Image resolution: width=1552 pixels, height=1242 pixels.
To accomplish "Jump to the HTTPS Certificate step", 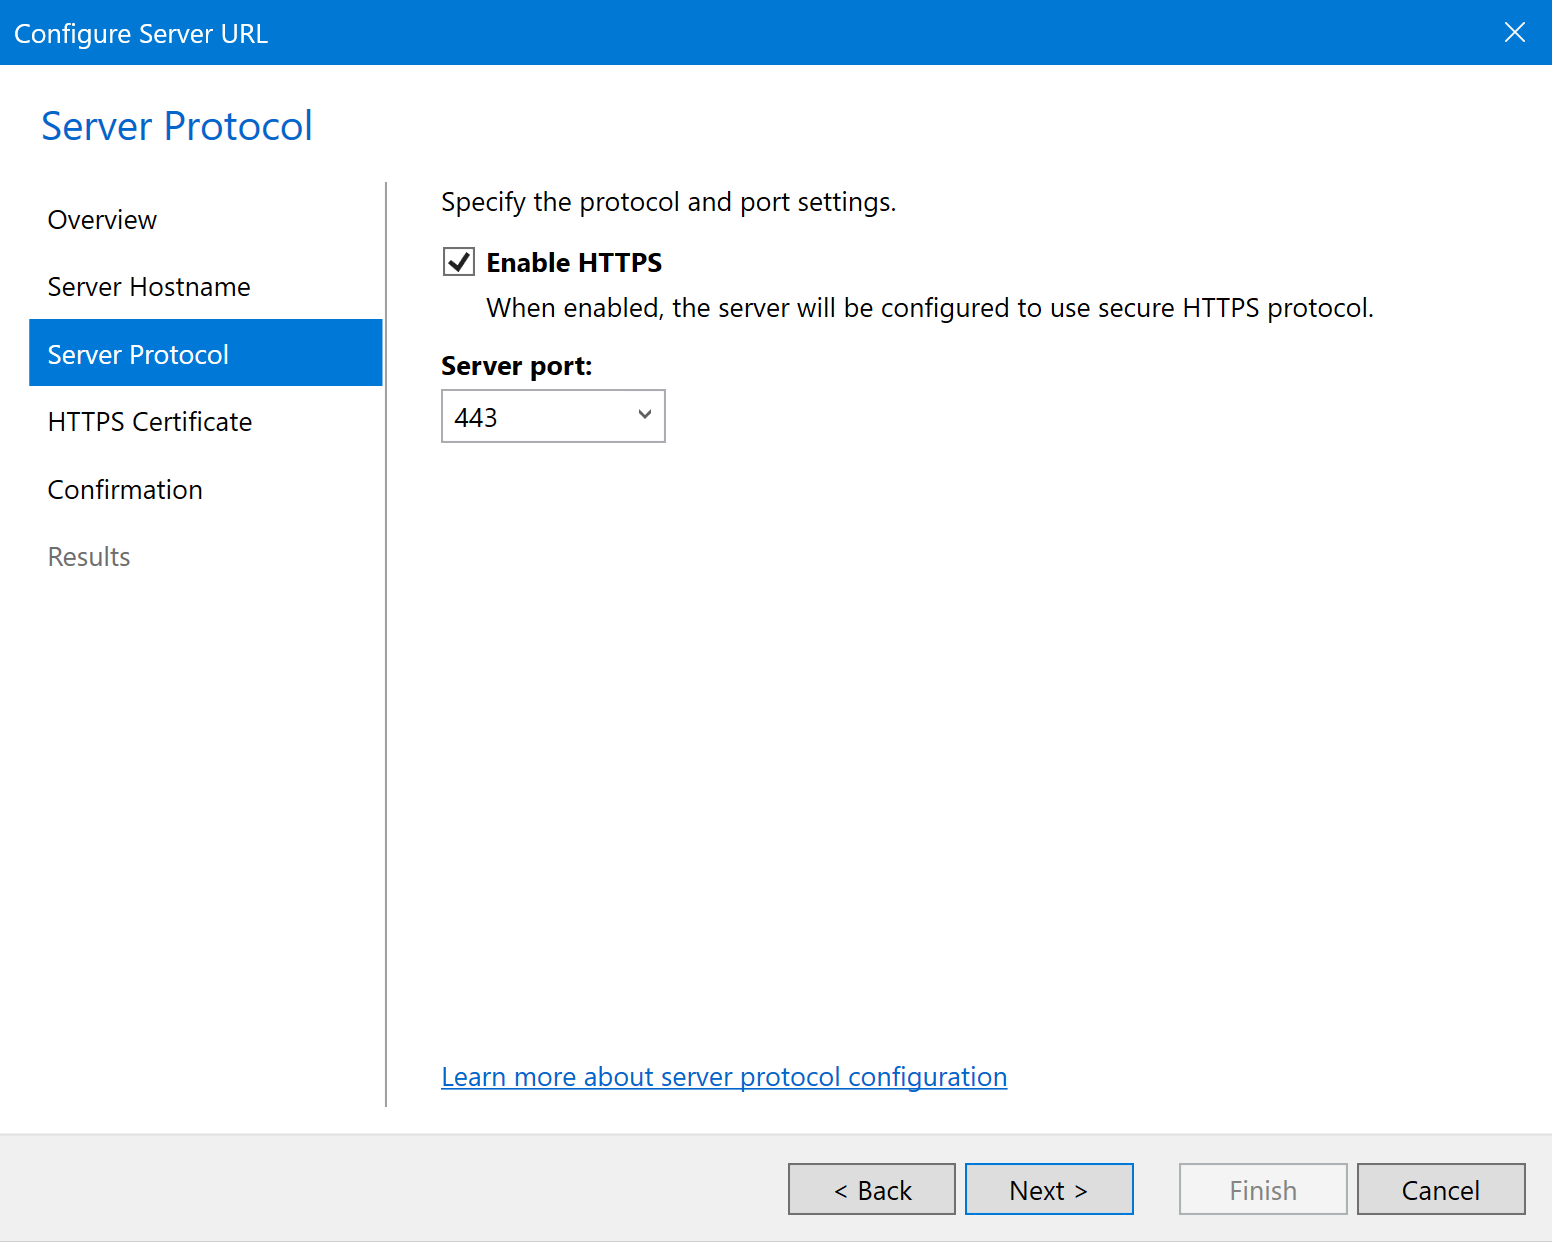I will click(x=150, y=422).
